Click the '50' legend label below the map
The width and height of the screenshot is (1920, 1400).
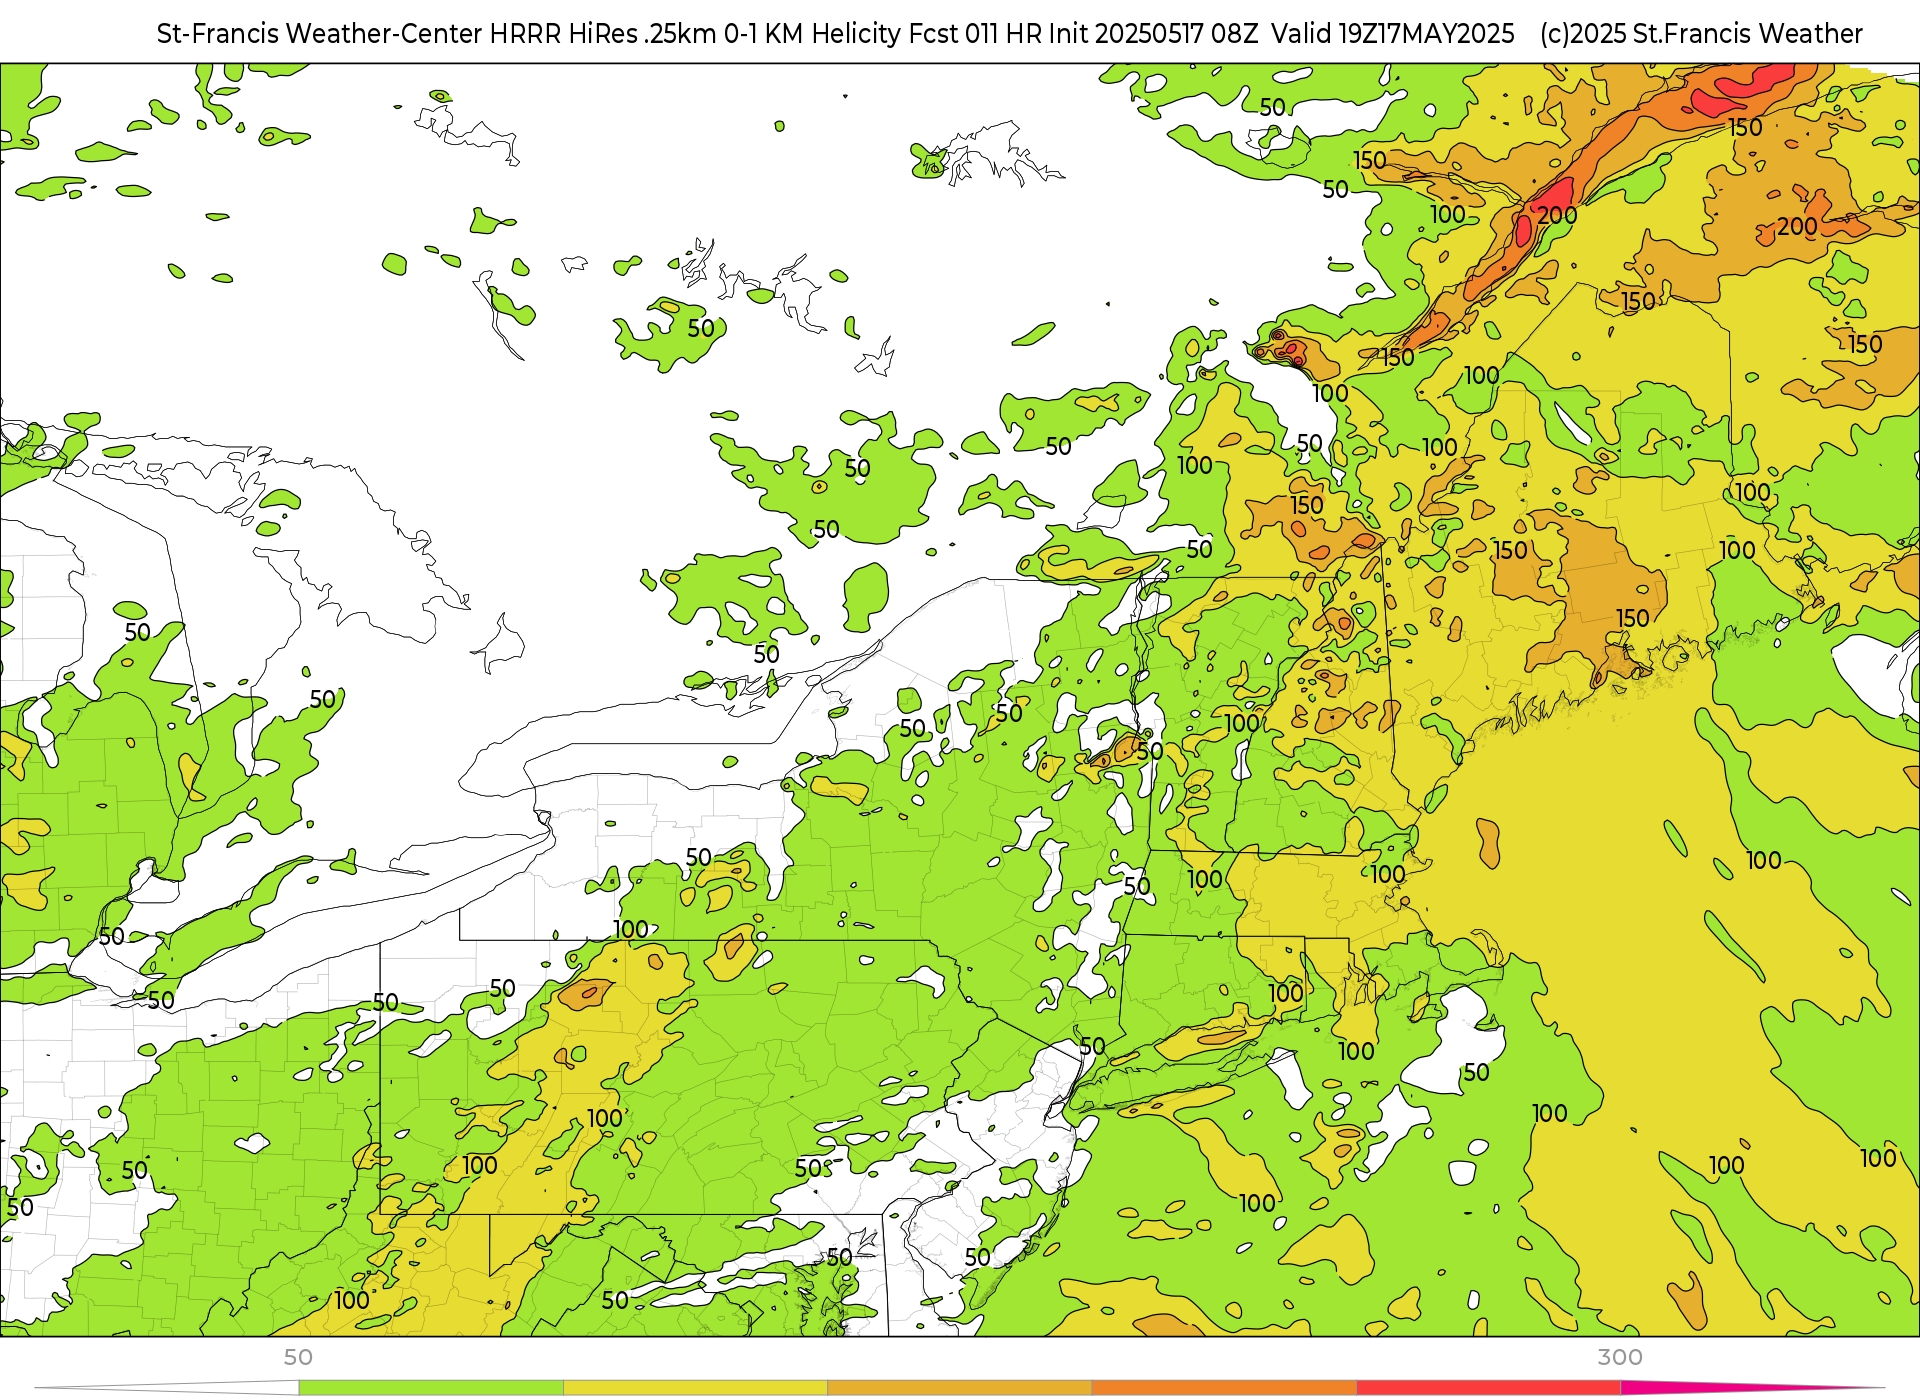(298, 1357)
